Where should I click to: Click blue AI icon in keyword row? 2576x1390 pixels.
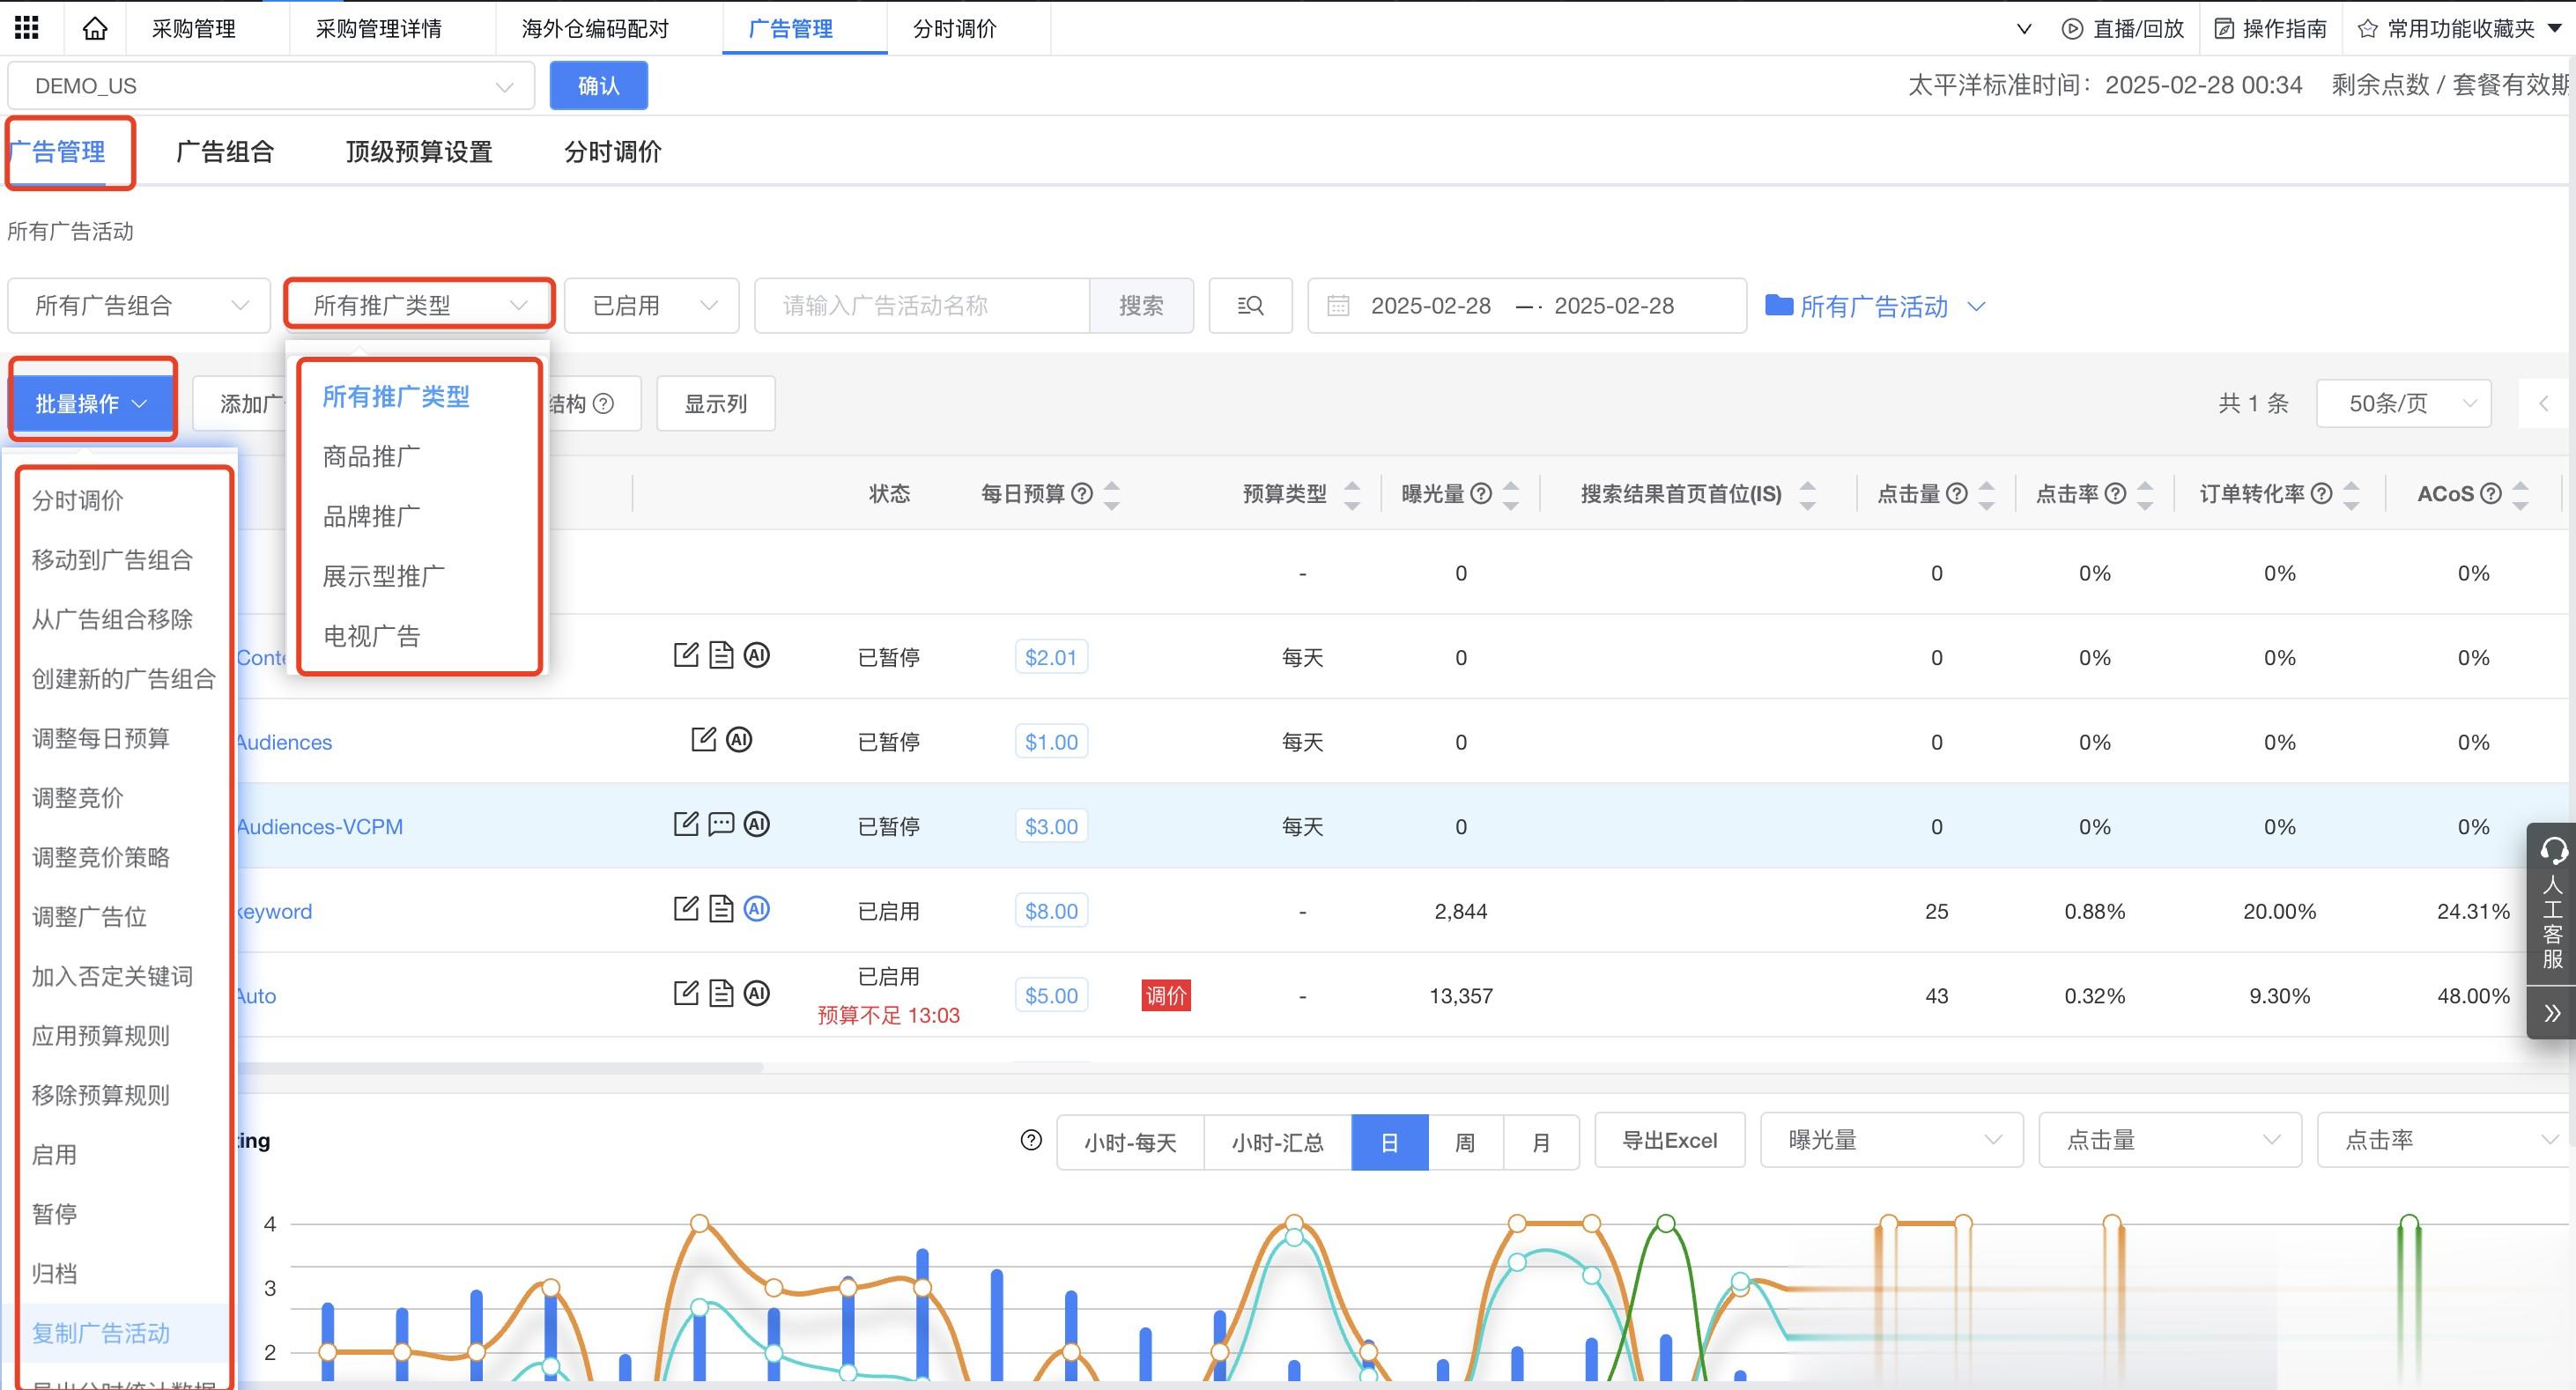tap(757, 909)
